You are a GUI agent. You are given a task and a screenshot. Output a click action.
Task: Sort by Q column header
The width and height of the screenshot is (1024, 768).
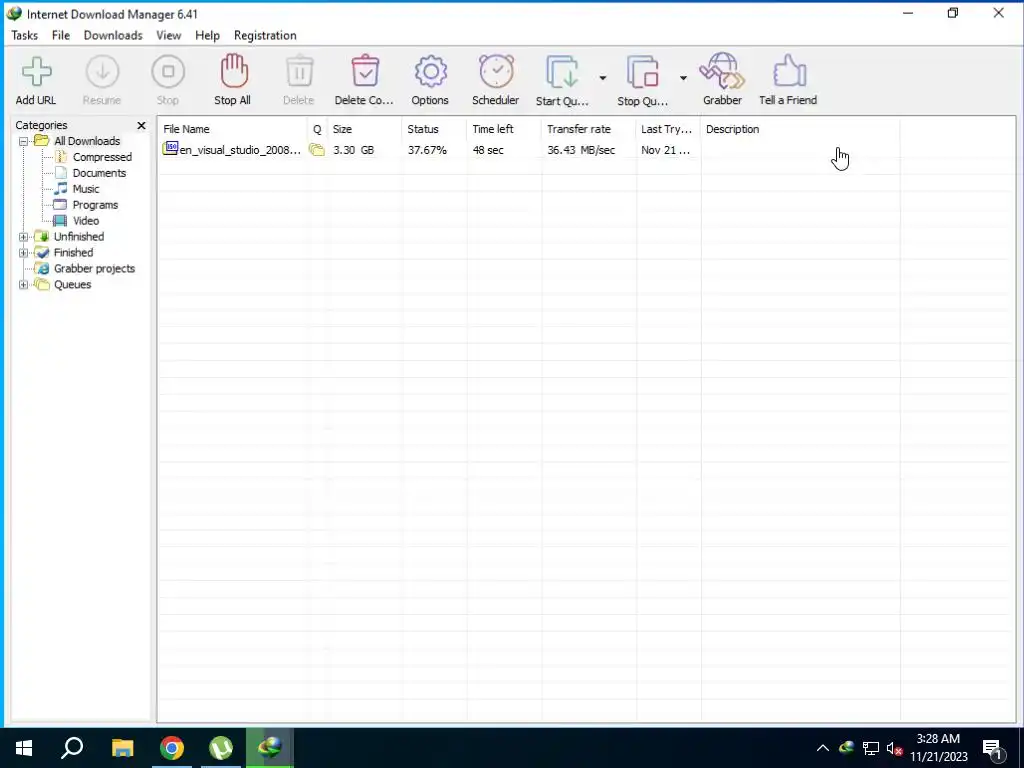tap(317, 129)
